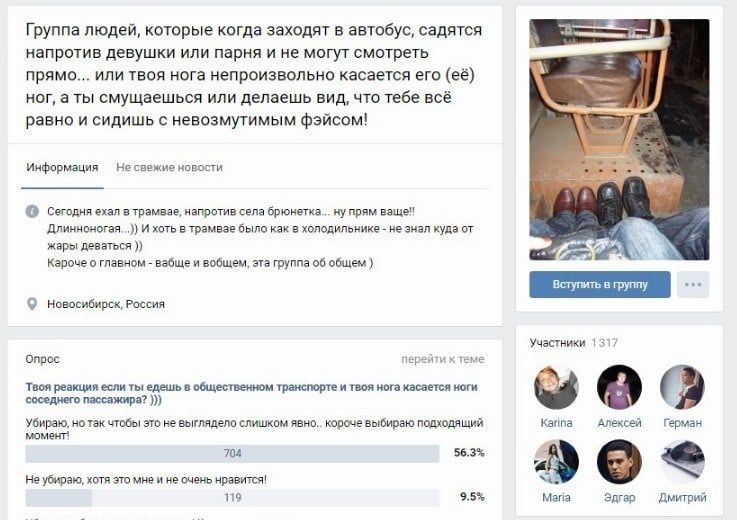Open the poll question title link

coord(251,393)
